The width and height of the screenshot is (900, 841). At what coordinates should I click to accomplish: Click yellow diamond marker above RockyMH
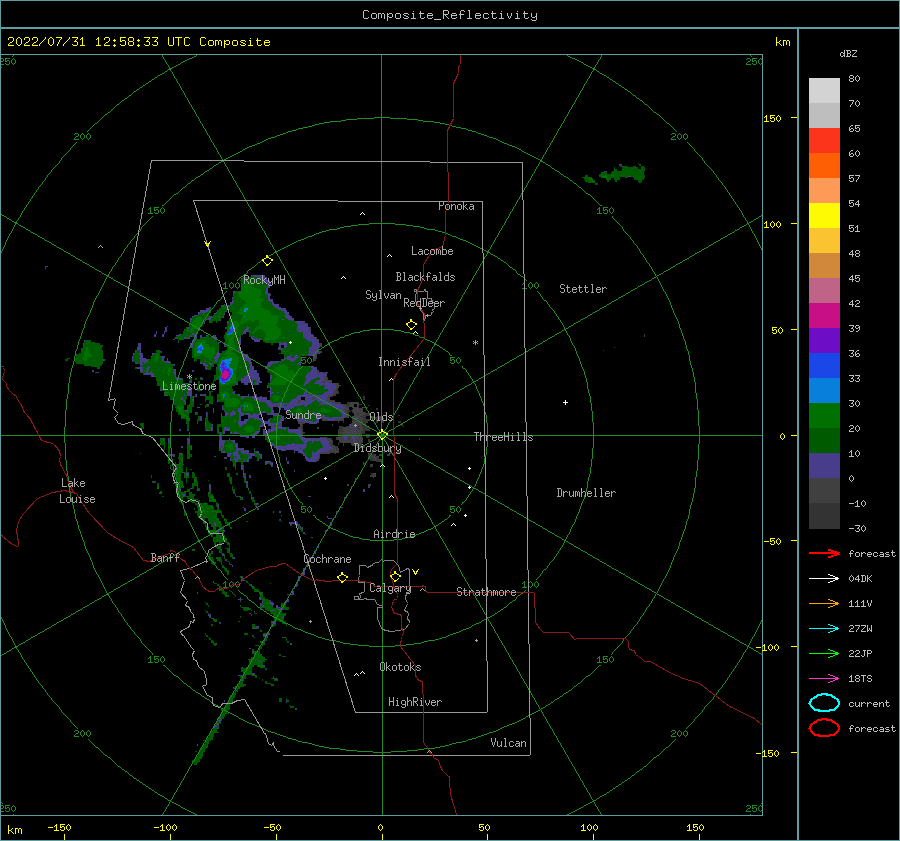(x=267, y=261)
